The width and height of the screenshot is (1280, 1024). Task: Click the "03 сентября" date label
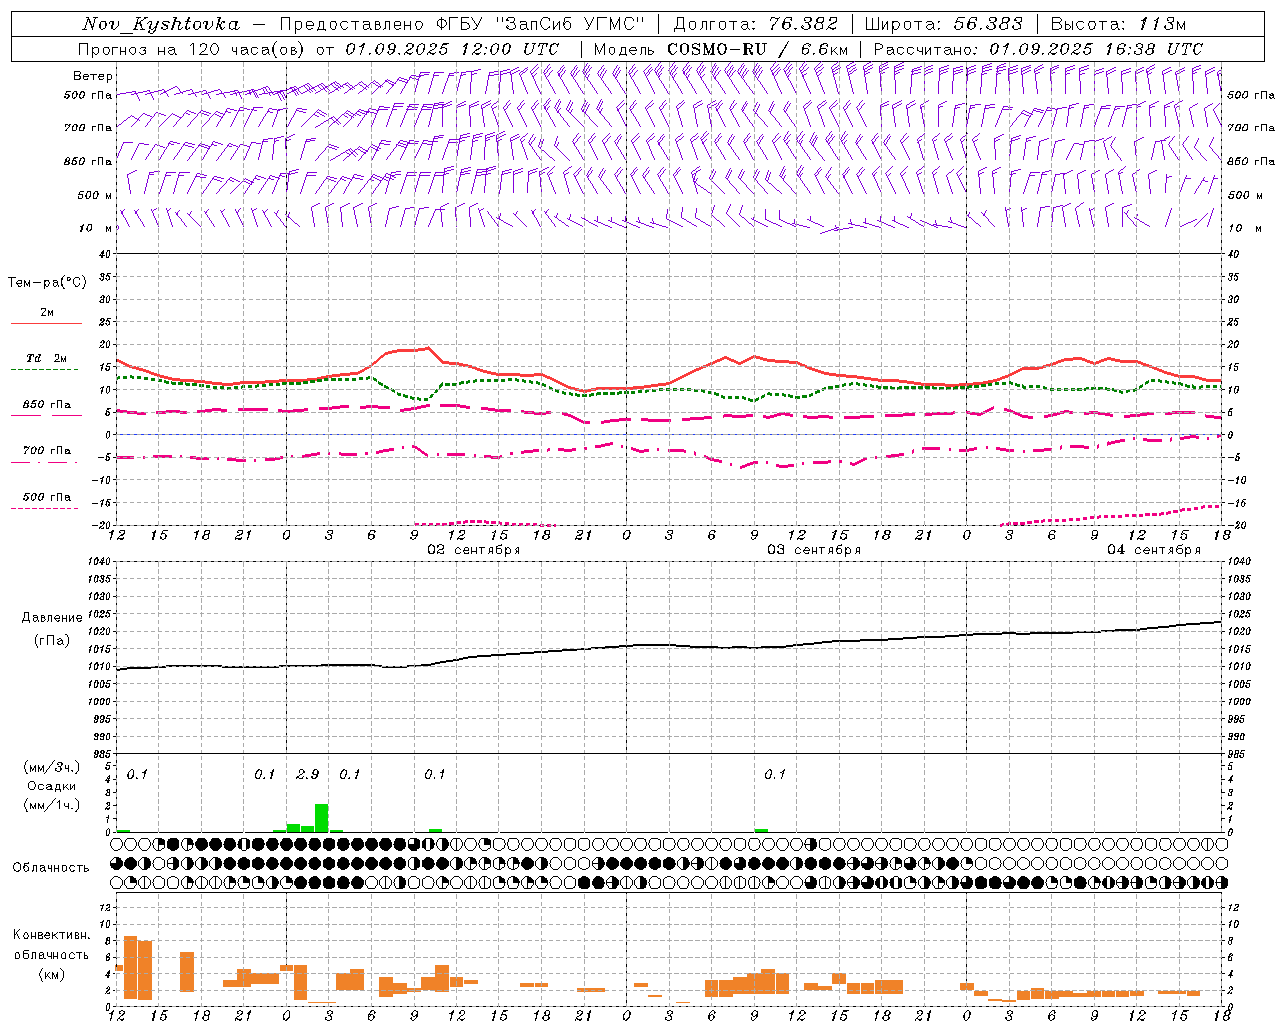pos(814,550)
